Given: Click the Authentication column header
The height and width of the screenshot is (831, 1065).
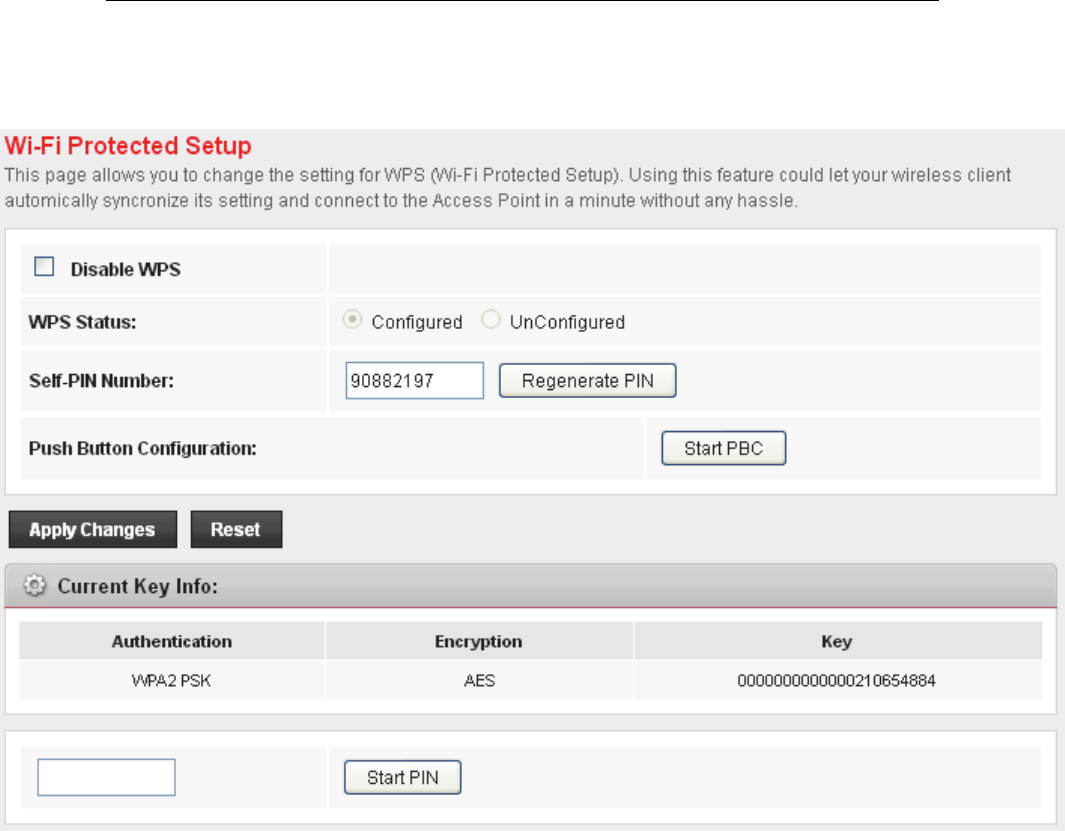Looking at the screenshot, I should [x=172, y=641].
